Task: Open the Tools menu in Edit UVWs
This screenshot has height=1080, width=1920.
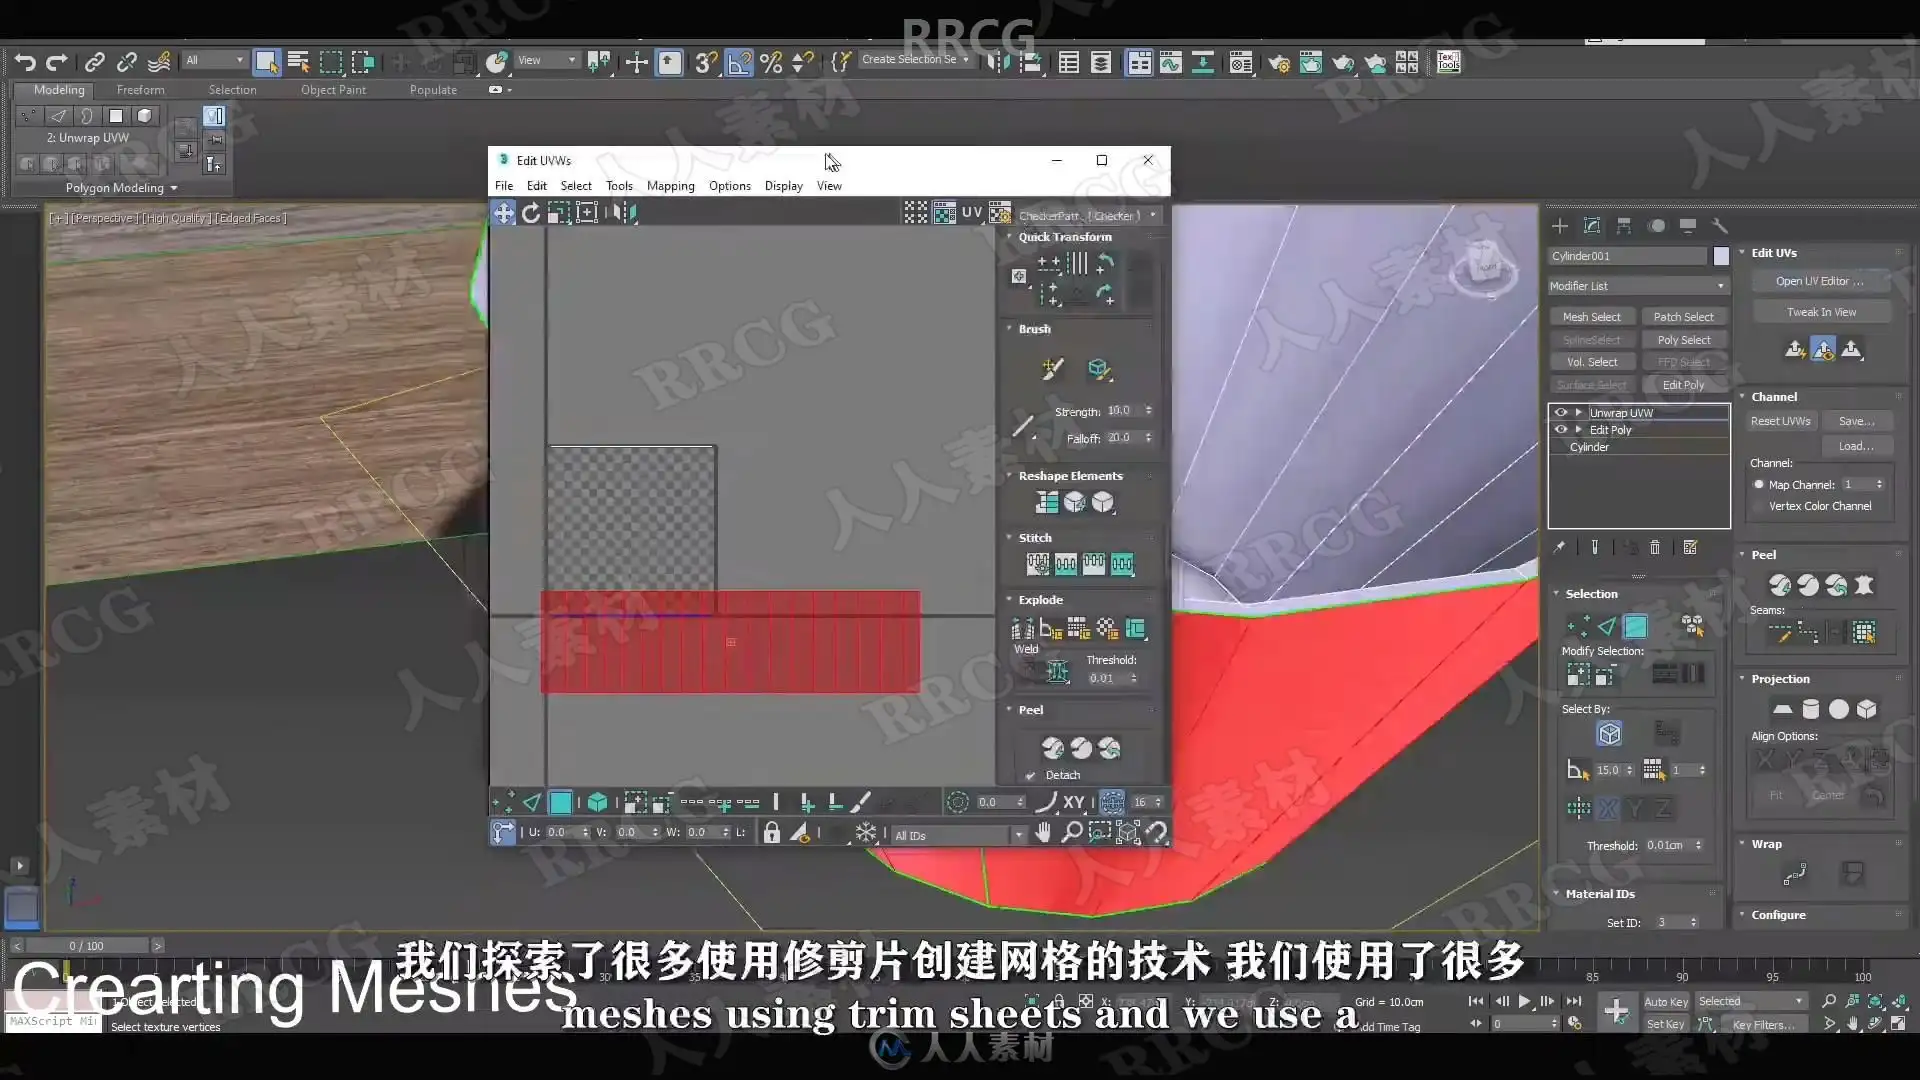Action: point(619,186)
